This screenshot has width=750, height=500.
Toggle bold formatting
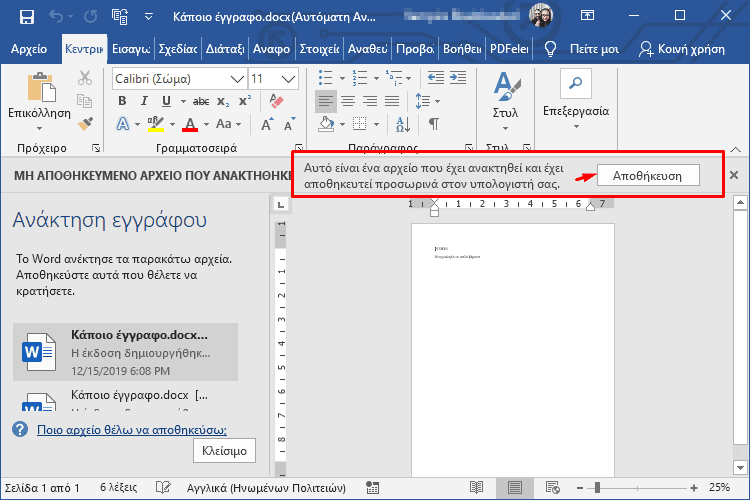(x=122, y=101)
